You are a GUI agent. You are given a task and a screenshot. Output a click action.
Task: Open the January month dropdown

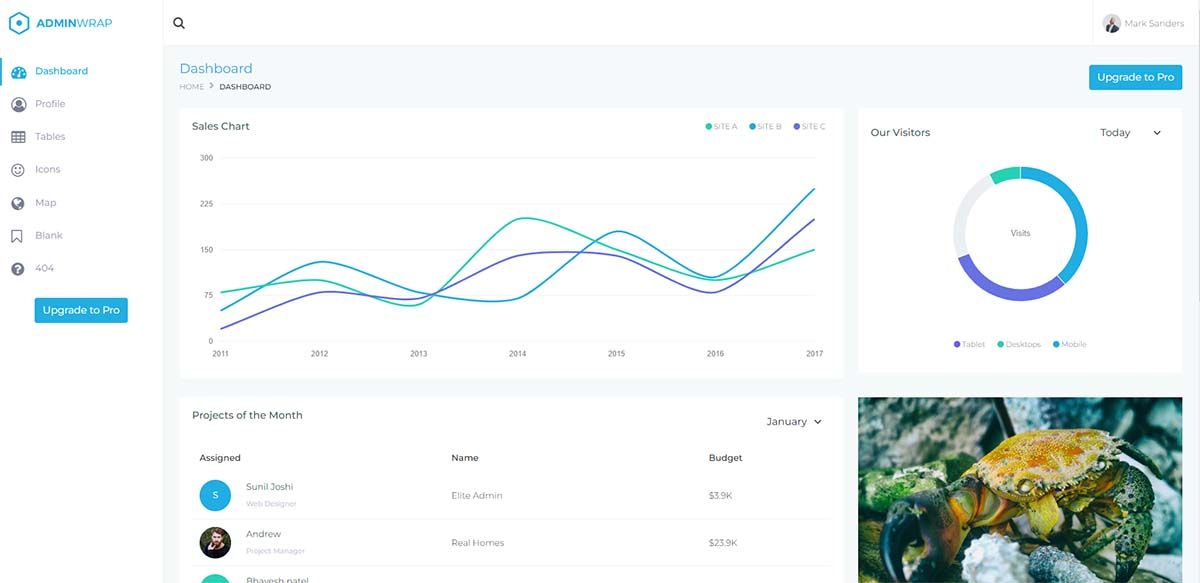(794, 422)
